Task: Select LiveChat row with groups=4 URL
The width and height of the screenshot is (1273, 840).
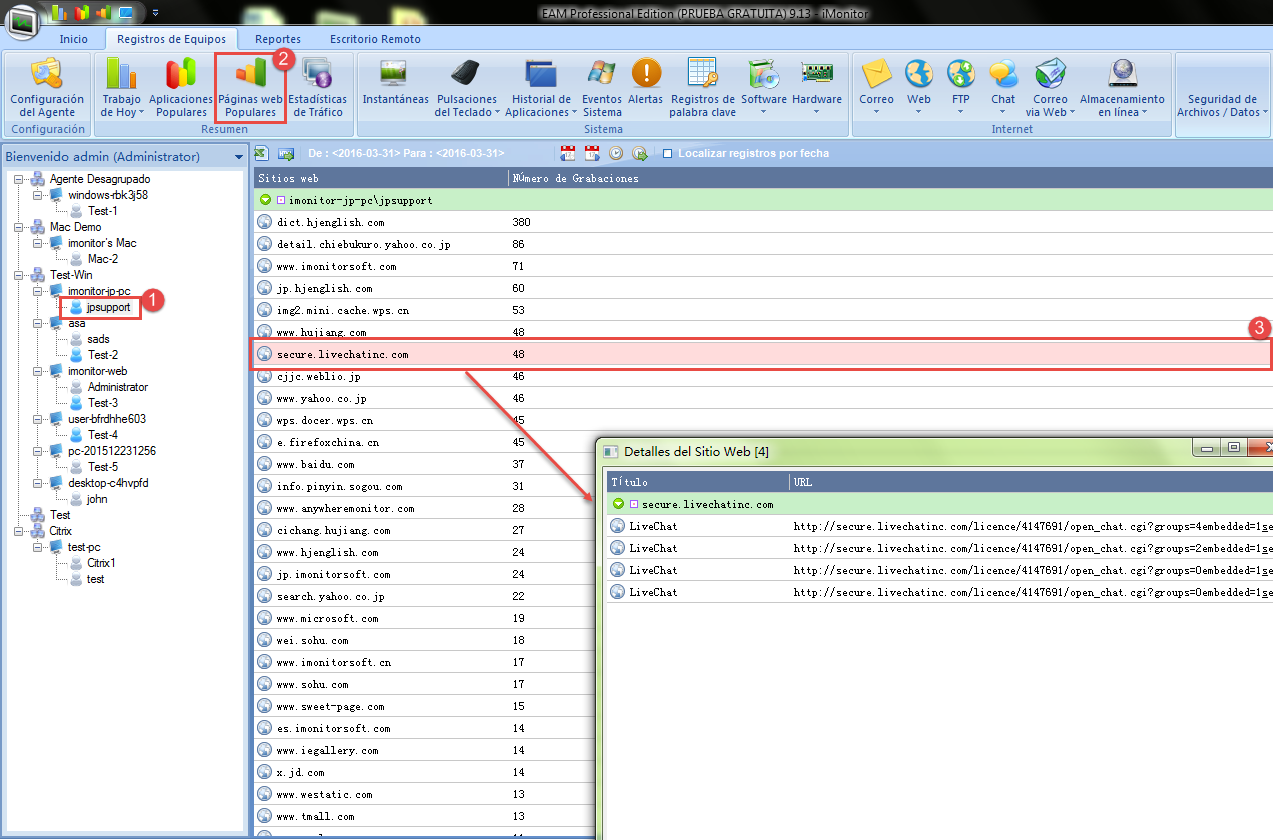Action: coord(940,526)
